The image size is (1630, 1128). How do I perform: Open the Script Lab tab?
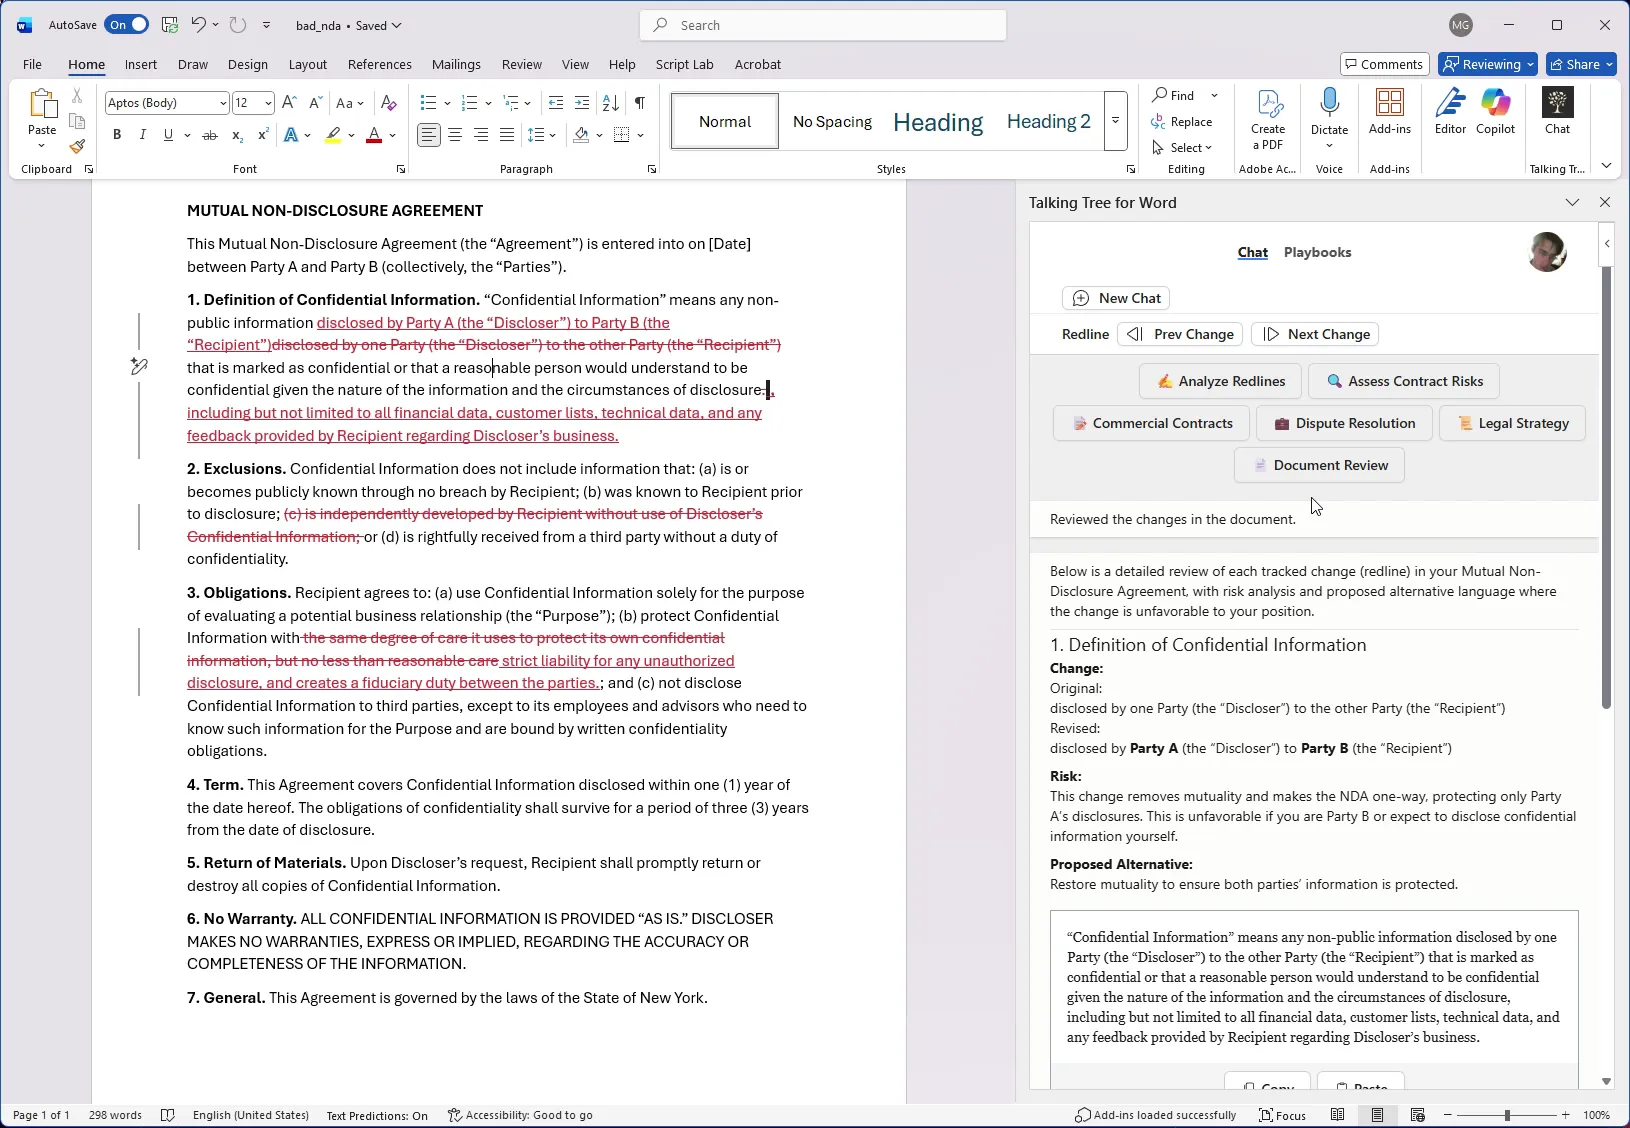684,64
